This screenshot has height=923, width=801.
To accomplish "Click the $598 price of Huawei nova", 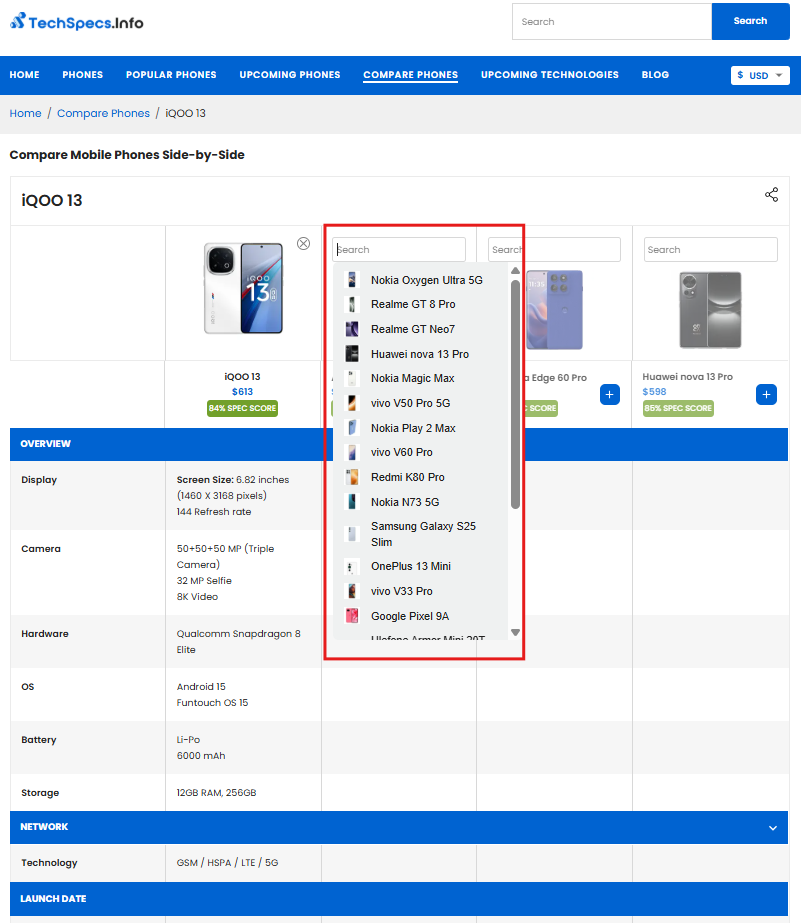I will coord(654,392).
